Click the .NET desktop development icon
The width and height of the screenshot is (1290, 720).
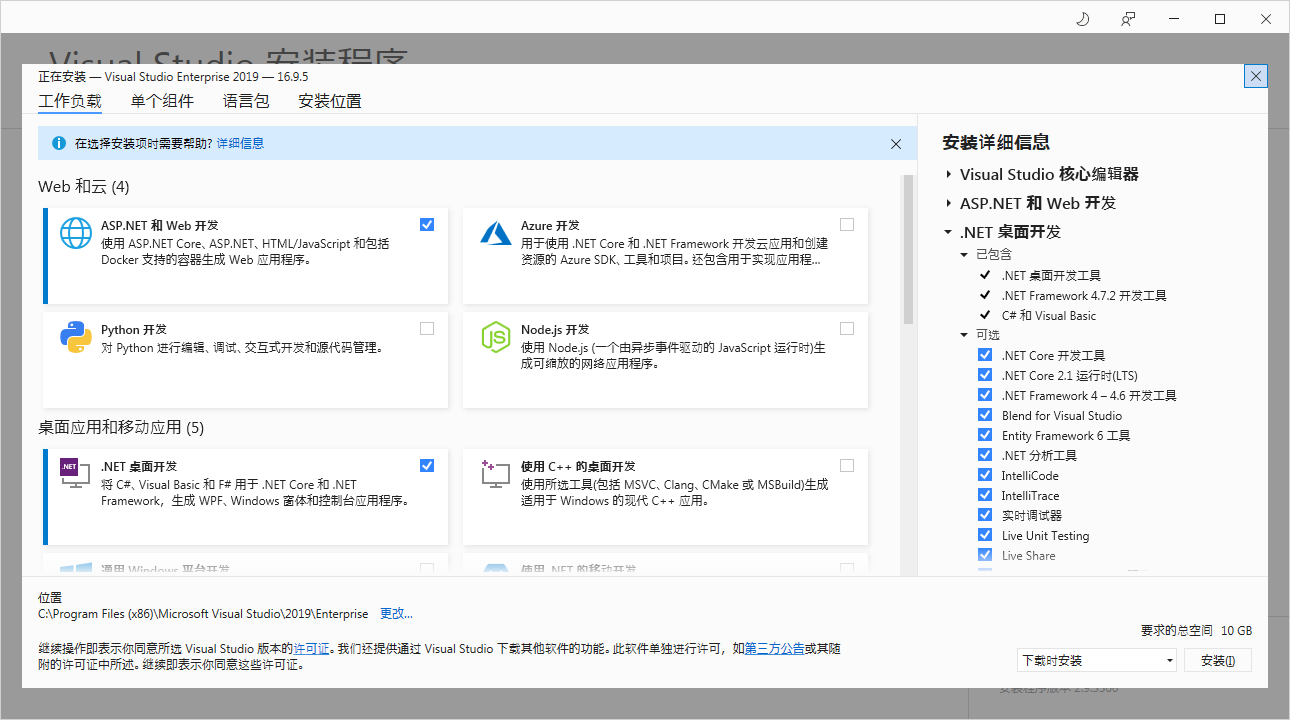tap(76, 474)
